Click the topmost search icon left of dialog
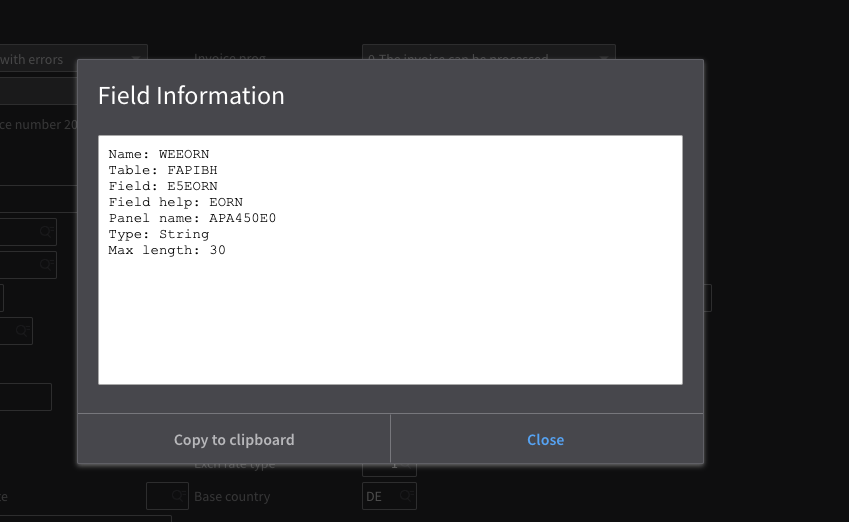The image size is (849, 522). (46, 231)
